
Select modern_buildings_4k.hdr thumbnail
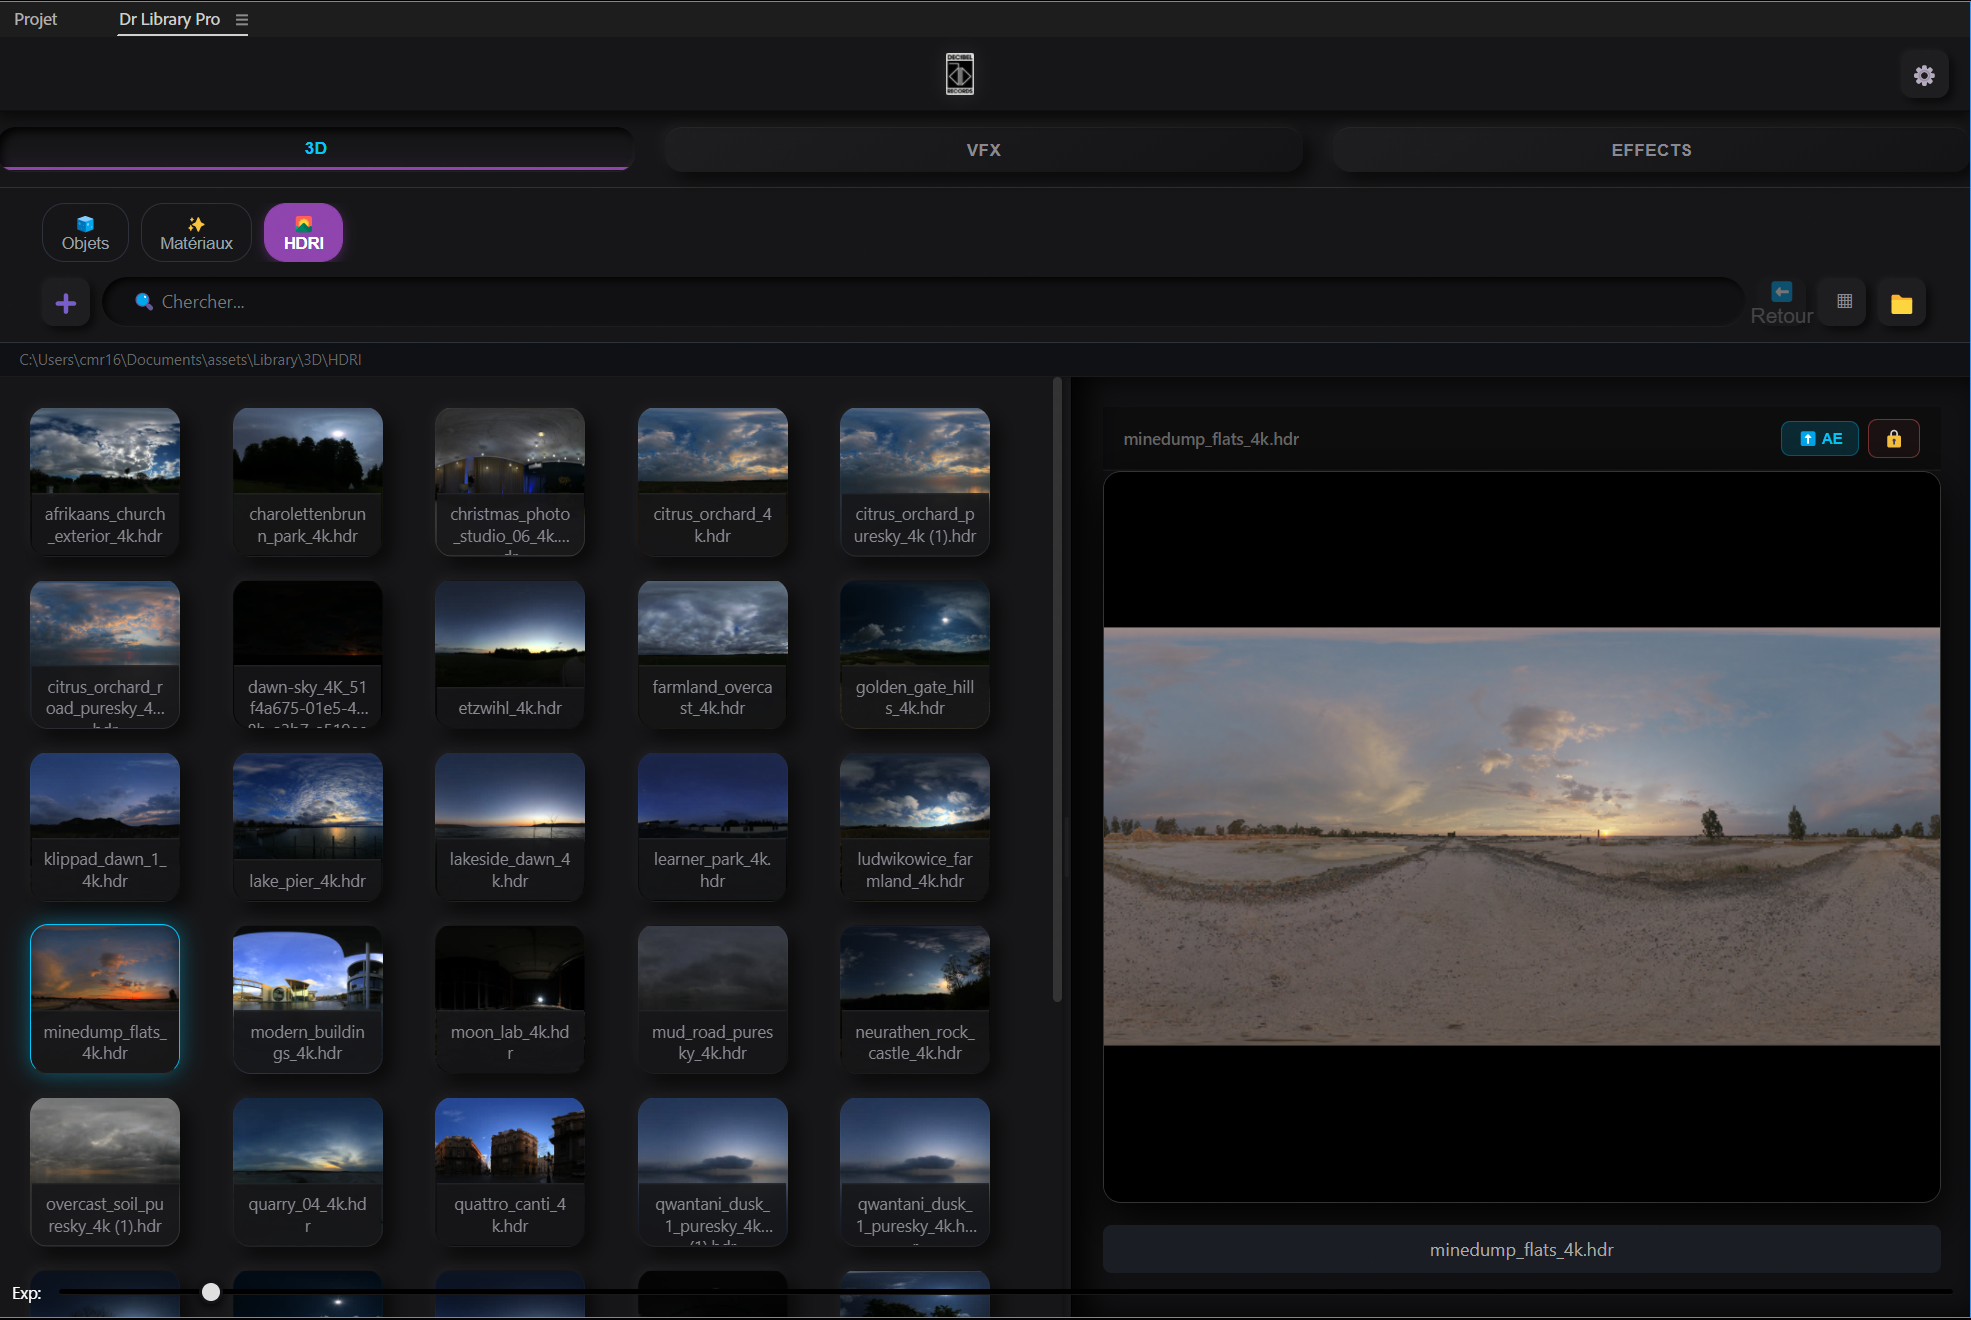coord(307,999)
